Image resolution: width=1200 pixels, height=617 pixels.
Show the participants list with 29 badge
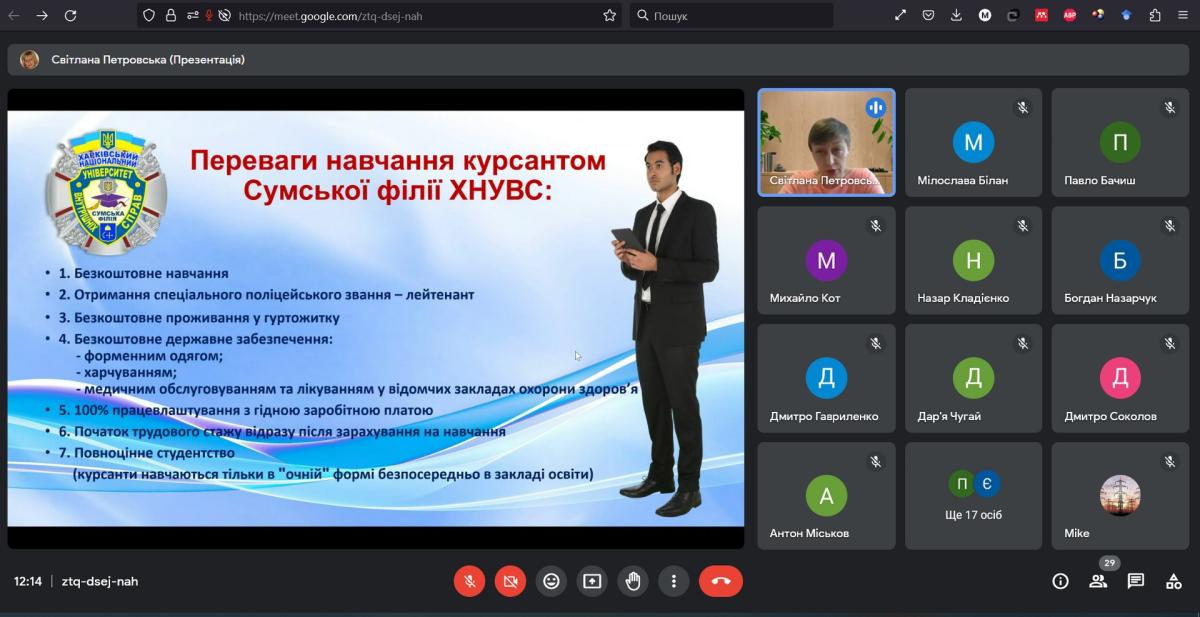pyautogui.click(x=1098, y=581)
